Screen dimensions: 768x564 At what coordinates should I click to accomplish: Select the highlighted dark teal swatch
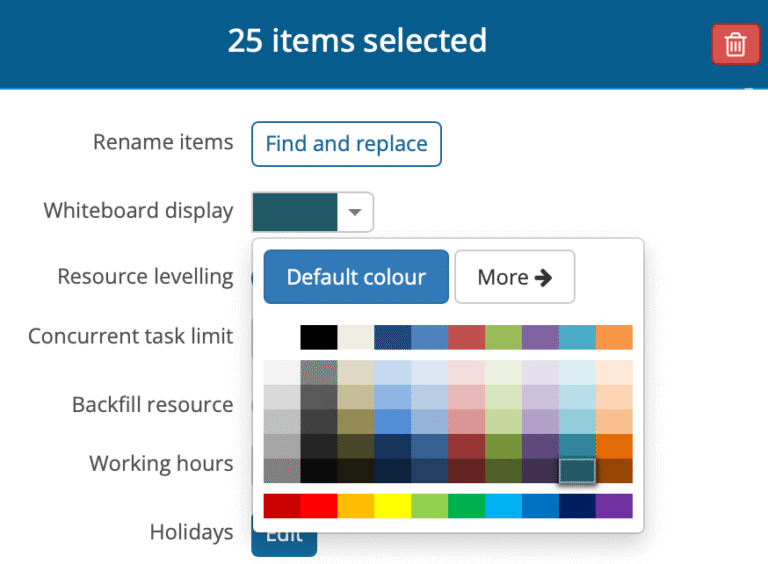pyautogui.click(x=577, y=470)
